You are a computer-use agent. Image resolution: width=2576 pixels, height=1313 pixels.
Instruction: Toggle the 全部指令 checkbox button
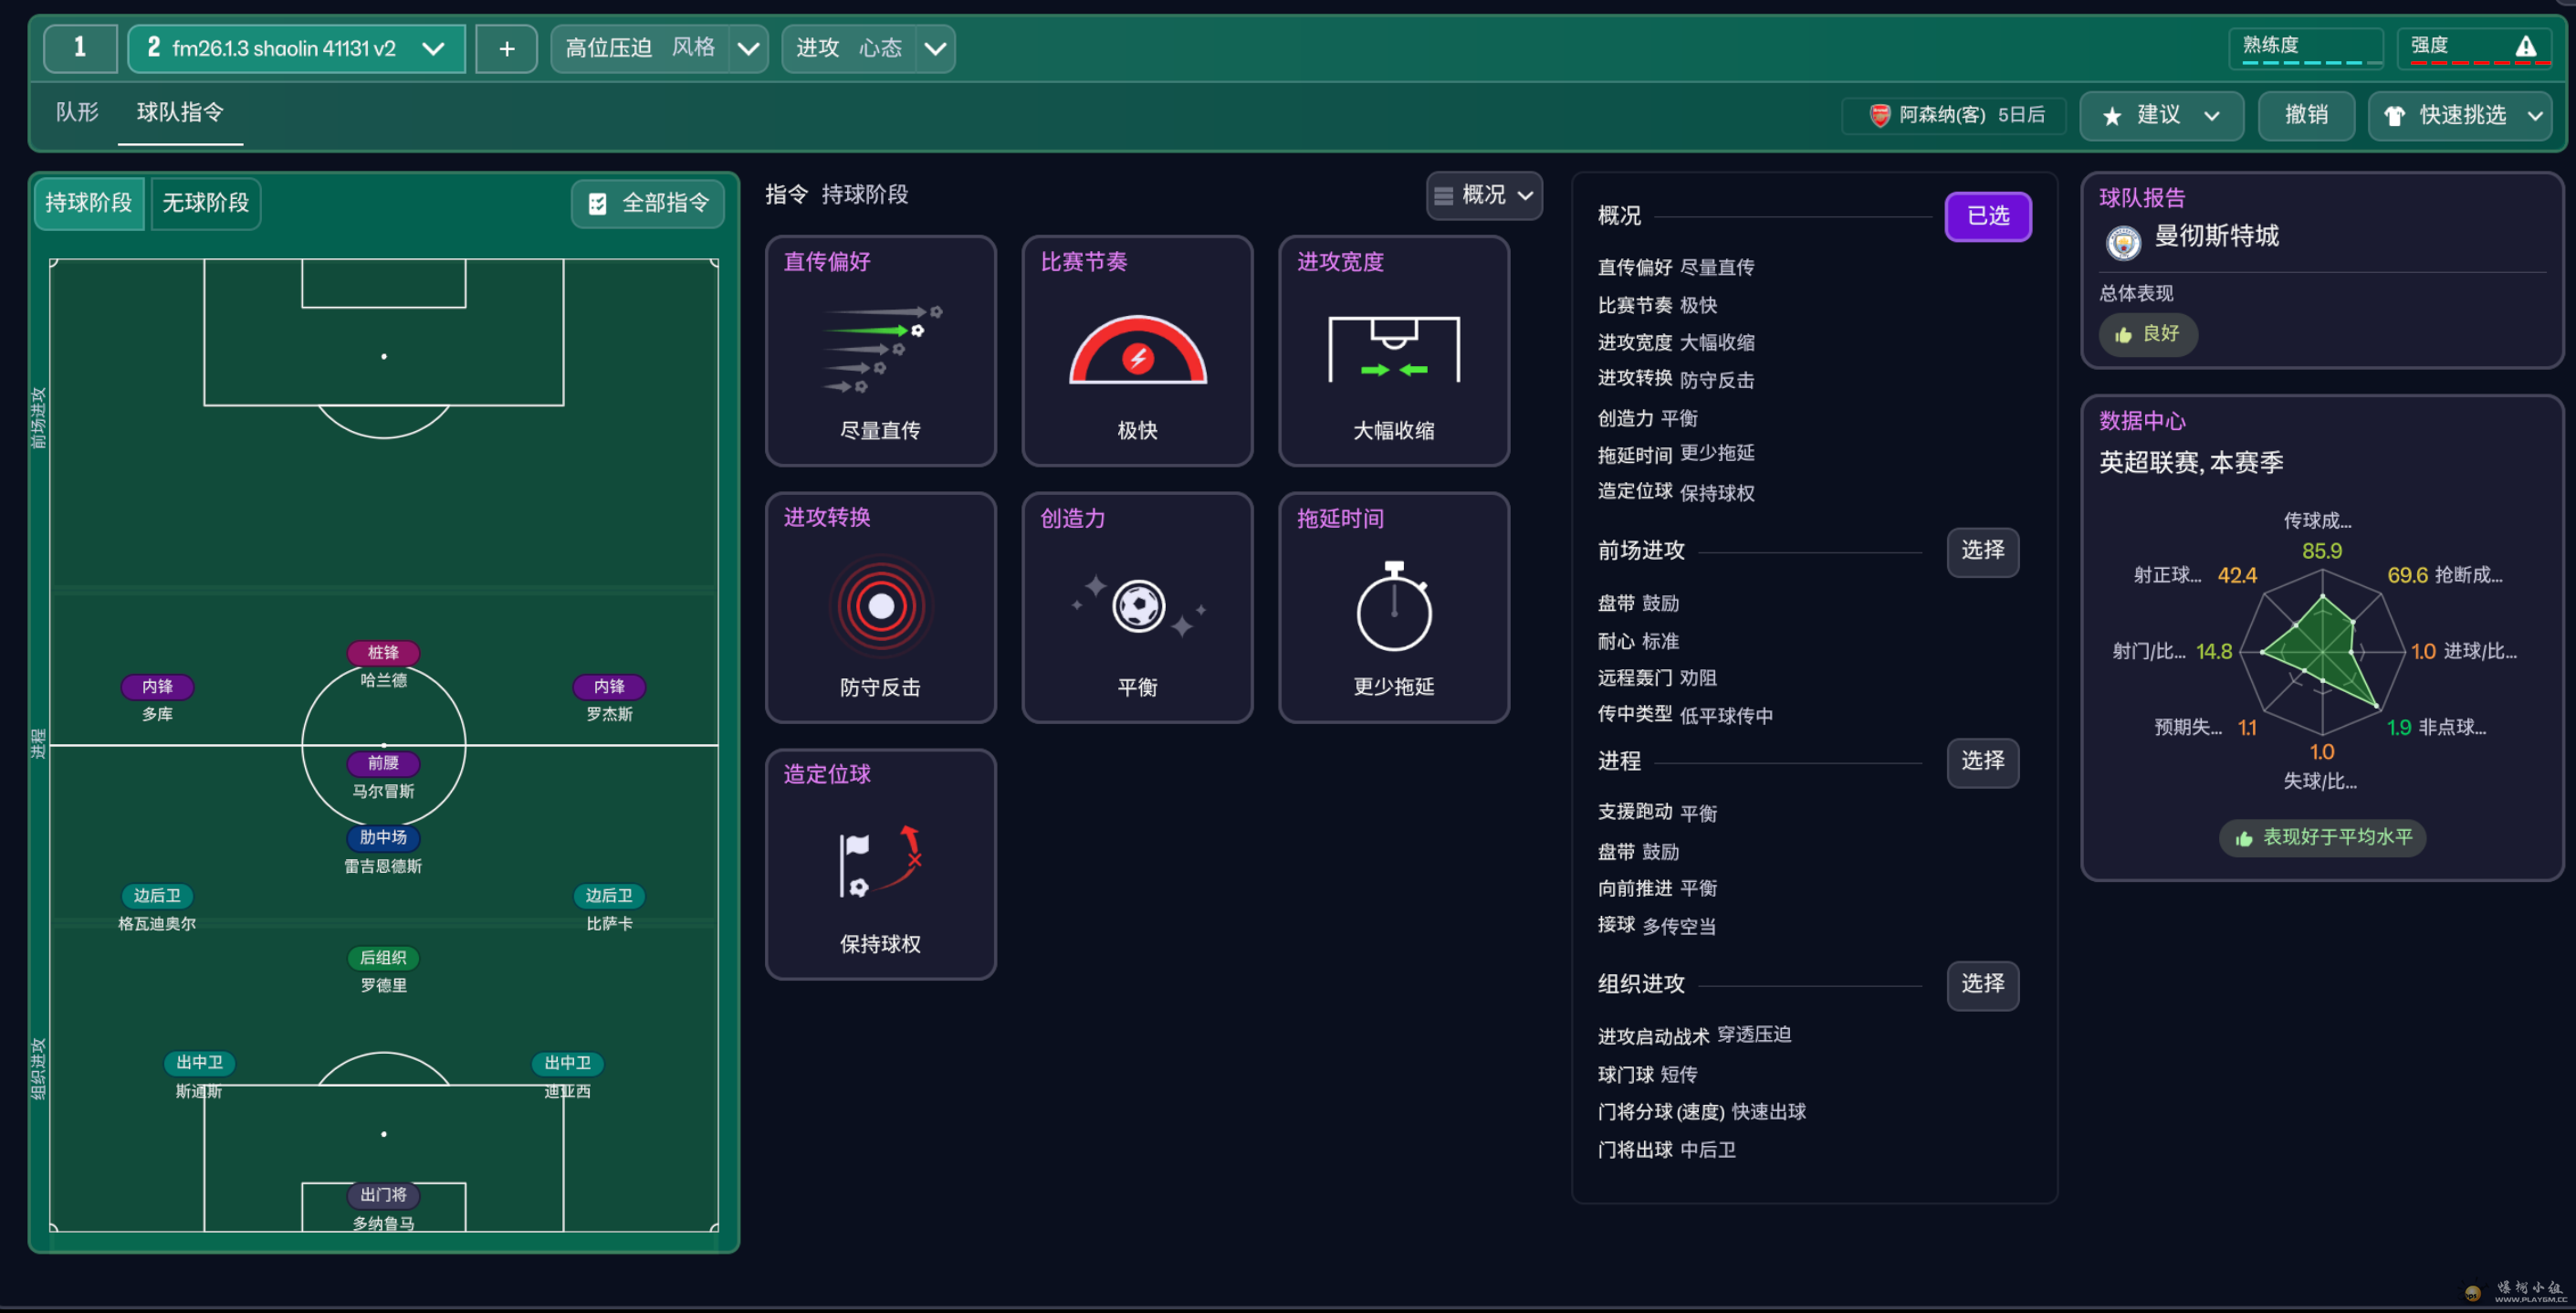pos(648,204)
